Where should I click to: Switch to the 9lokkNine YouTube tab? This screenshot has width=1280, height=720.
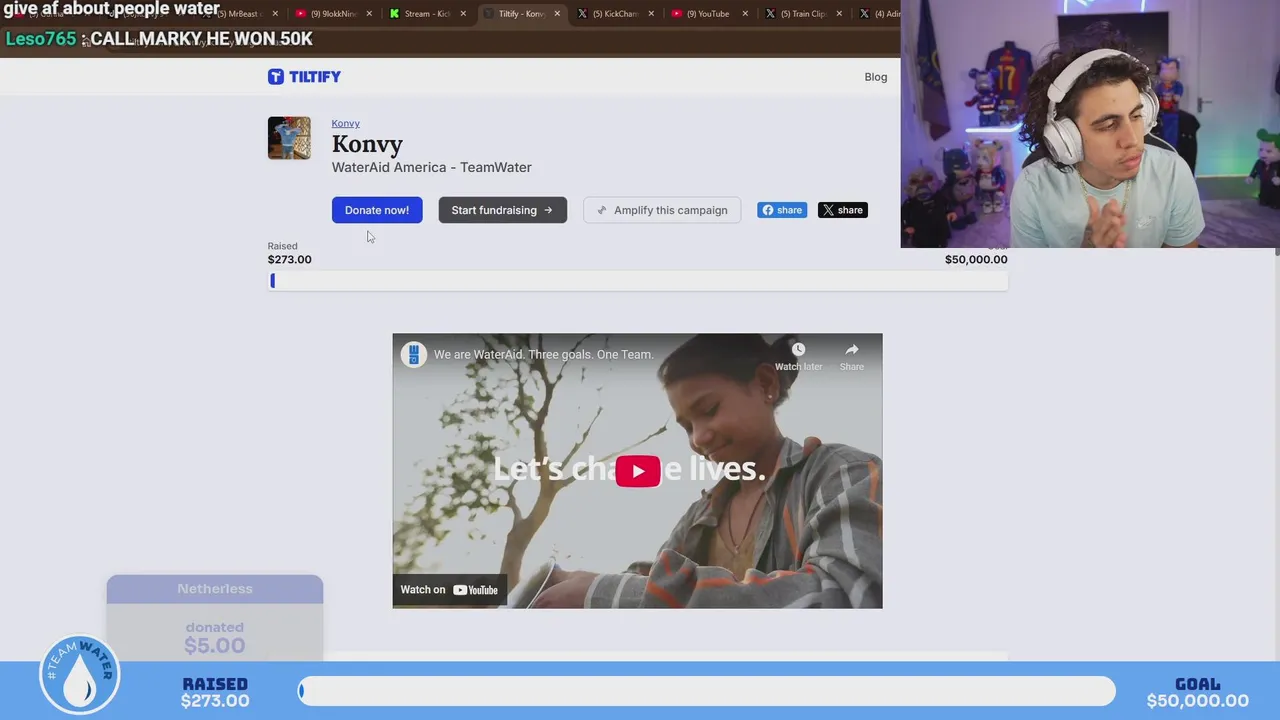click(332, 14)
